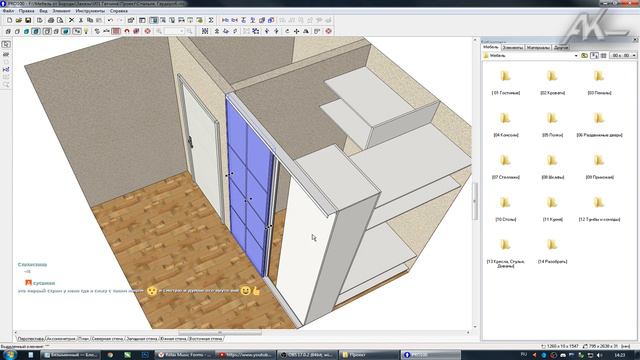Open the element properties icon beside redo

pos(131,20)
